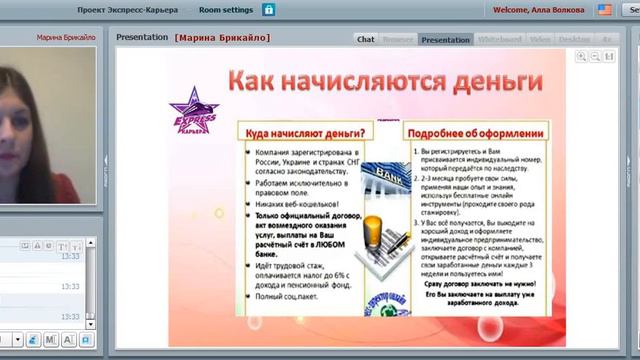Reset slide to 1:1 size

pyautogui.click(x=609, y=57)
